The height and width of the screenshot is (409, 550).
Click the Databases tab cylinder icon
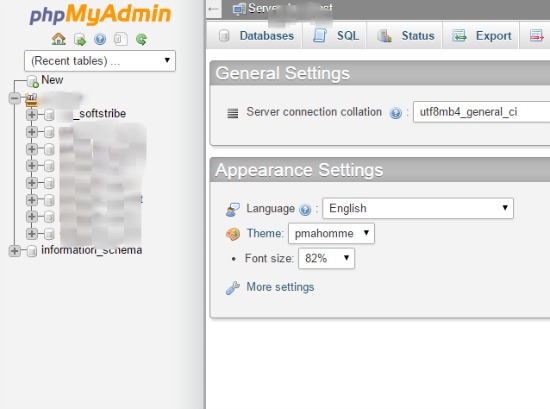pos(224,35)
